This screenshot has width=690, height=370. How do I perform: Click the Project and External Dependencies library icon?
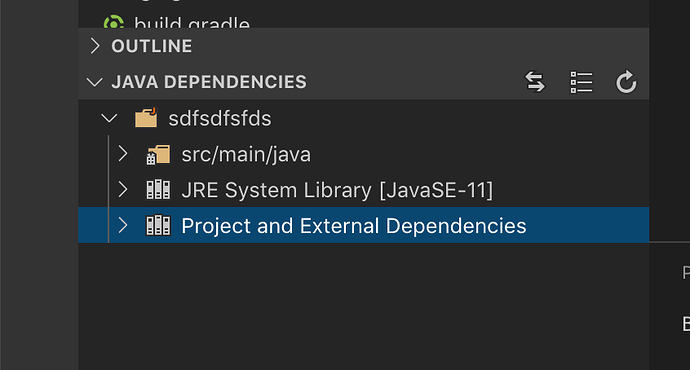[x=158, y=225]
